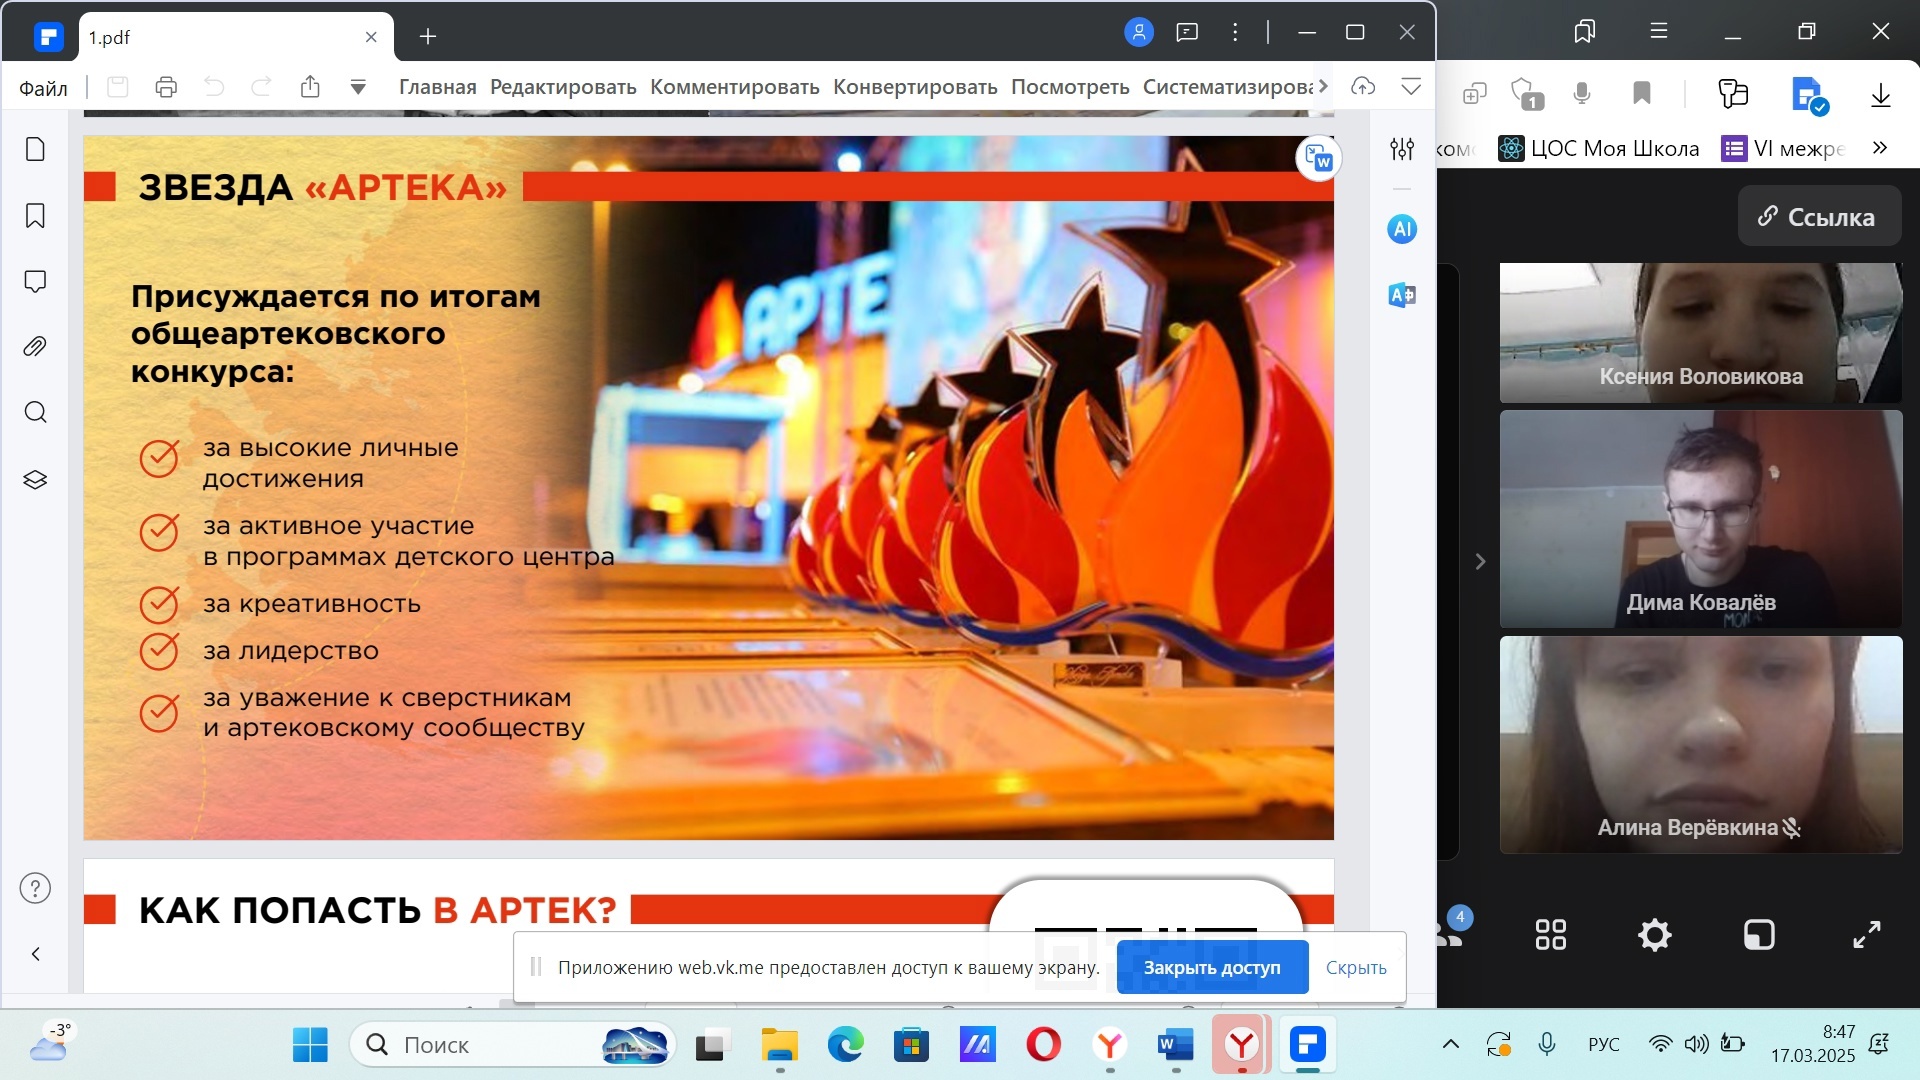
Task: Switch to the Посмотреть tab
Action: [1070, 87]
